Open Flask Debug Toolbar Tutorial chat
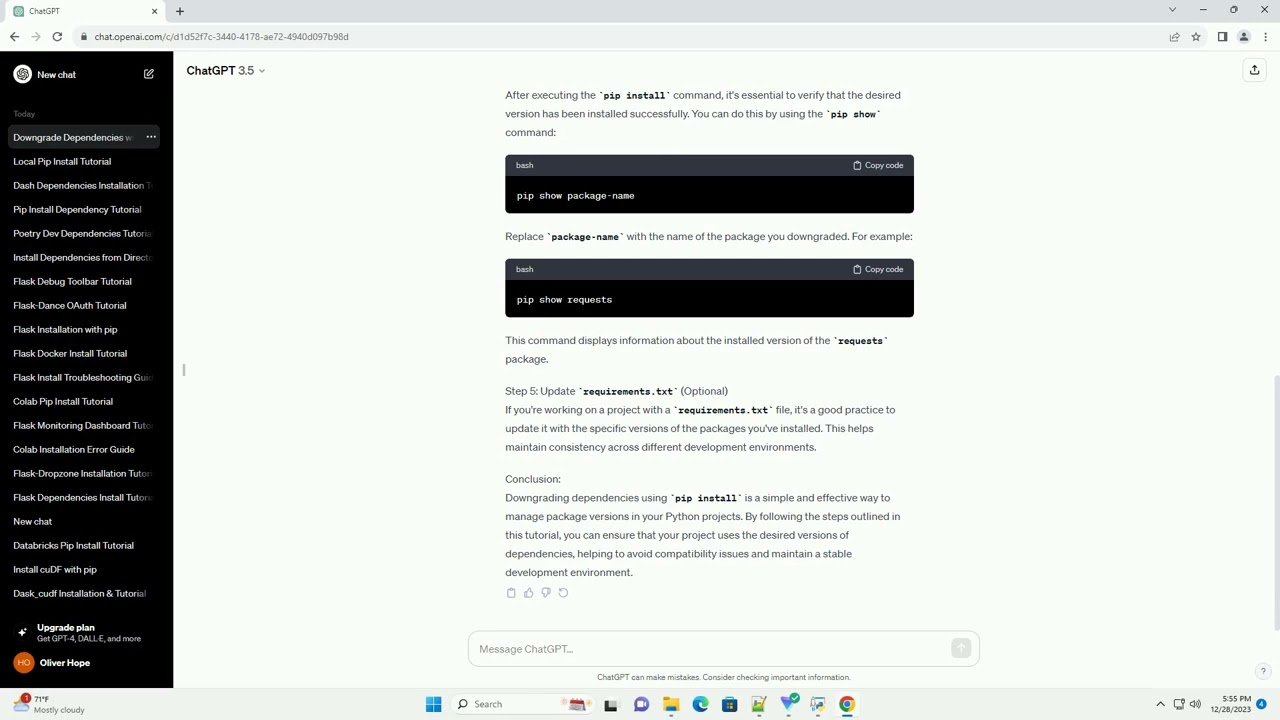 pyautogui.click(x=86, y=281)
